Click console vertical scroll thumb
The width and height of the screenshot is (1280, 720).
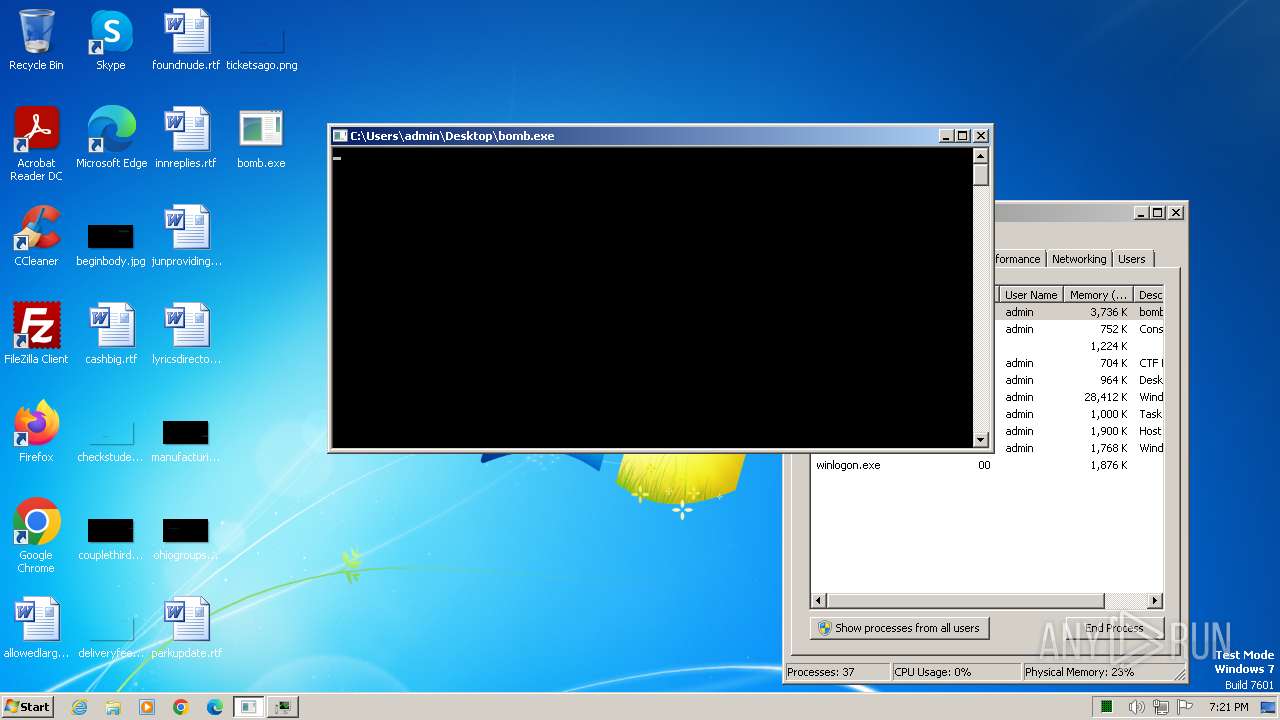(981, 174)
